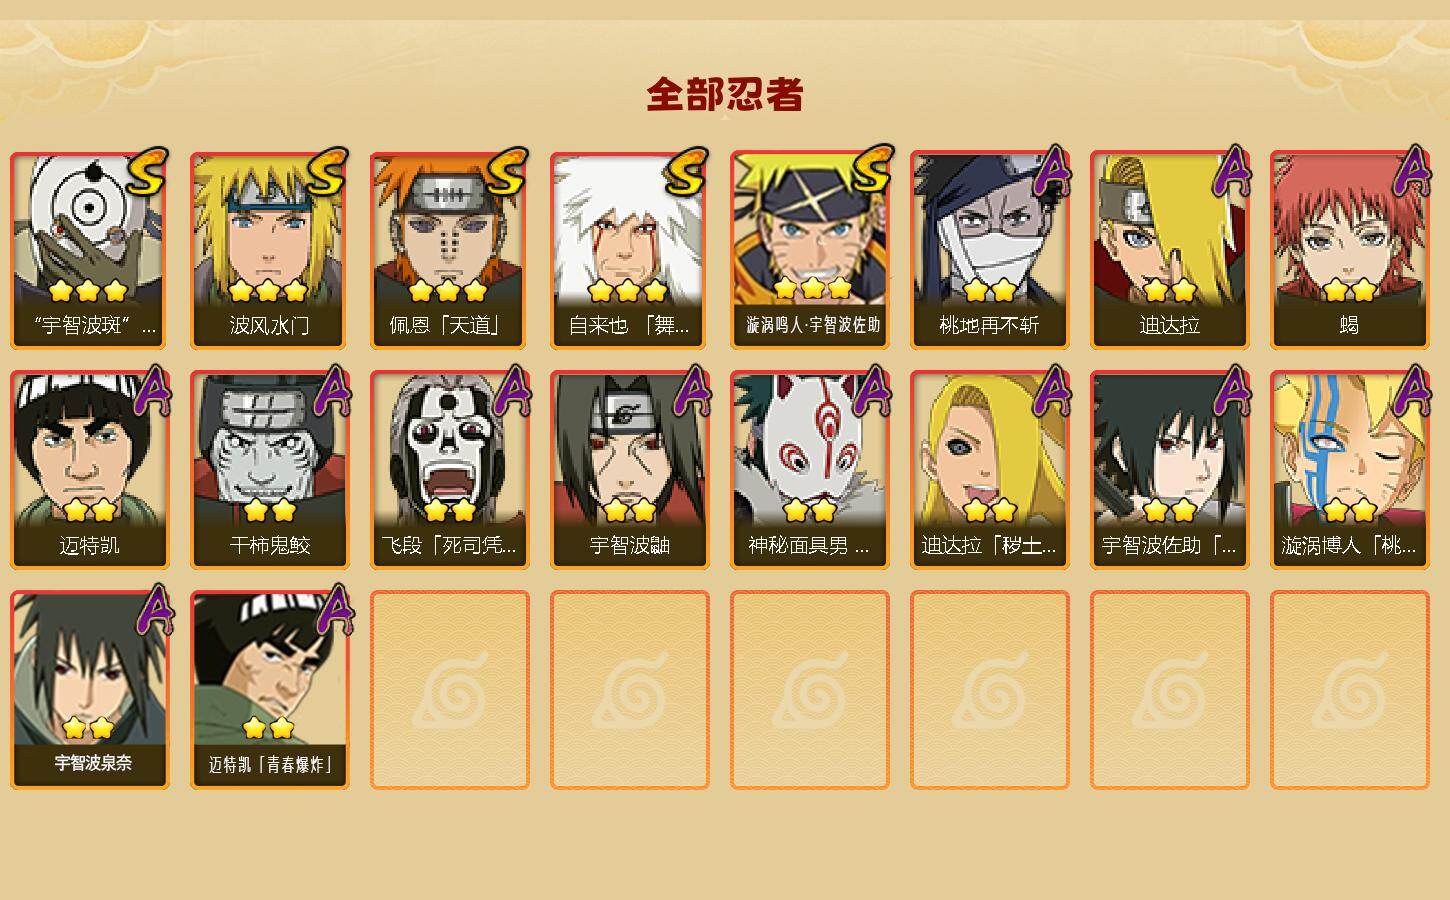Select the 宇智波鼬 card
Image resolution: width=1450 pixels, height=900 pixels.
click(x=629, y=470)
